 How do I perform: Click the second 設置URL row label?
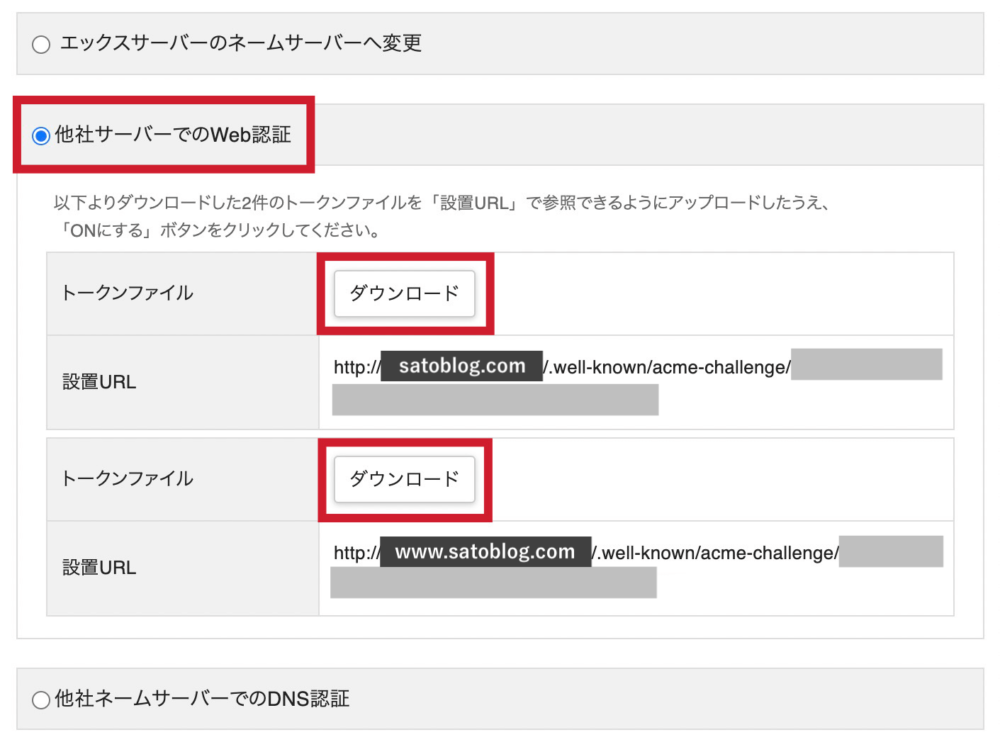click(x=97, y=566)
